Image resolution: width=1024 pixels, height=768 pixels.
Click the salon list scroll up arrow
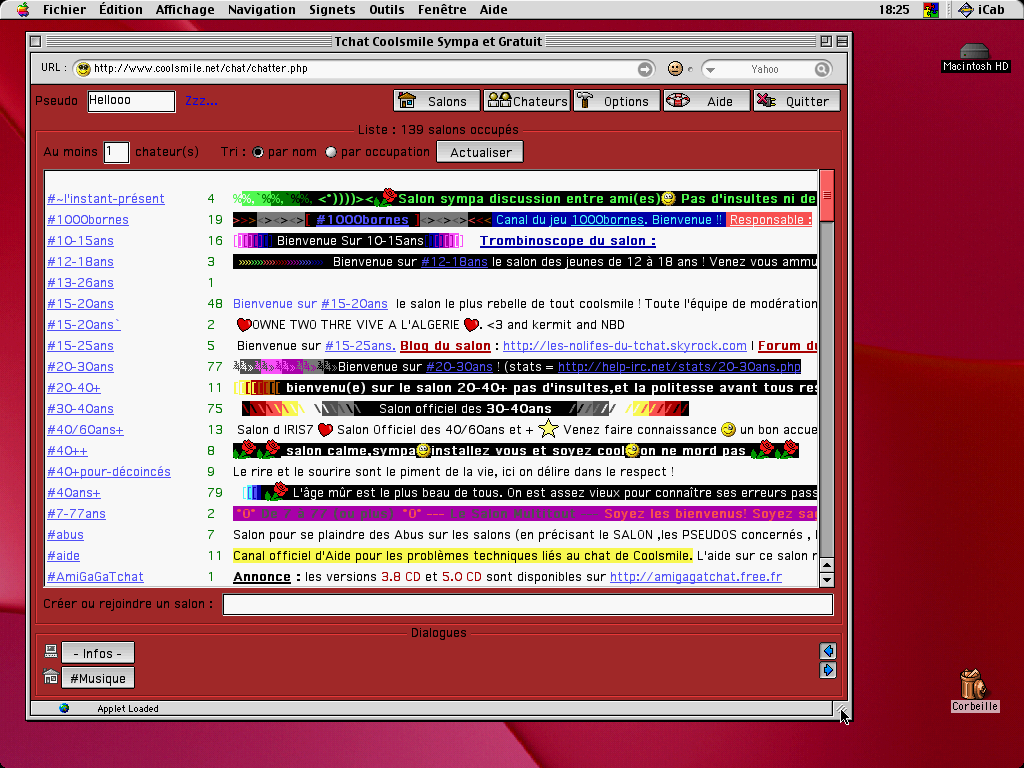point(827,566)
